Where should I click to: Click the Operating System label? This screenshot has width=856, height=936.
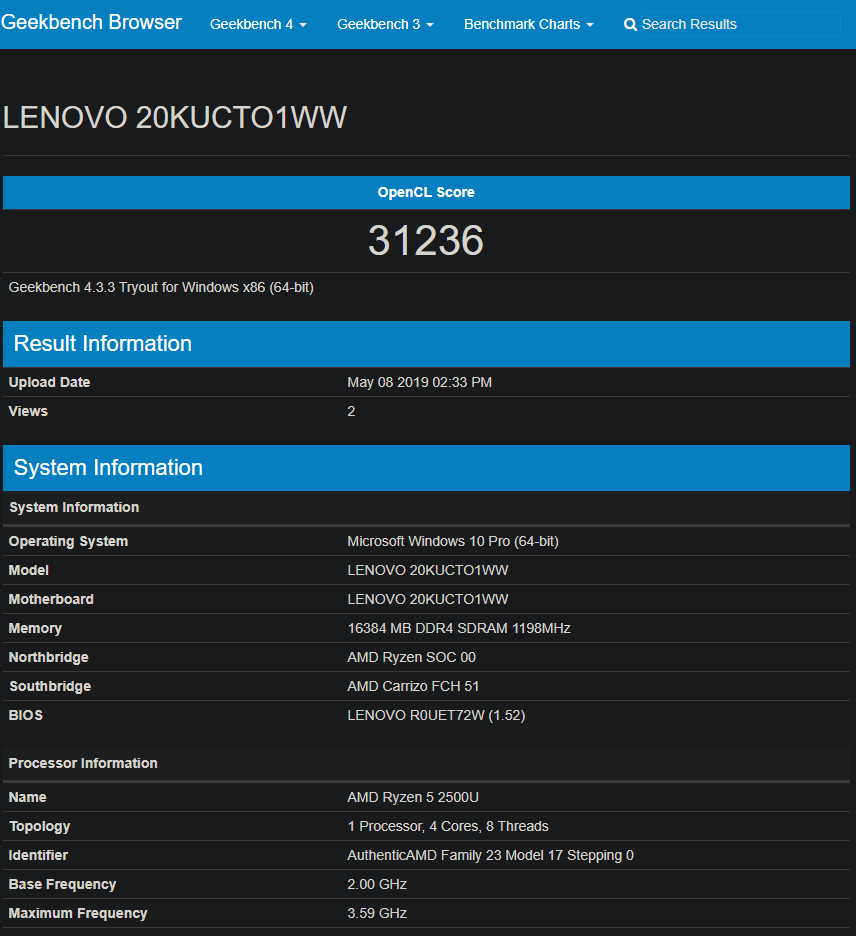pos(68,541)
